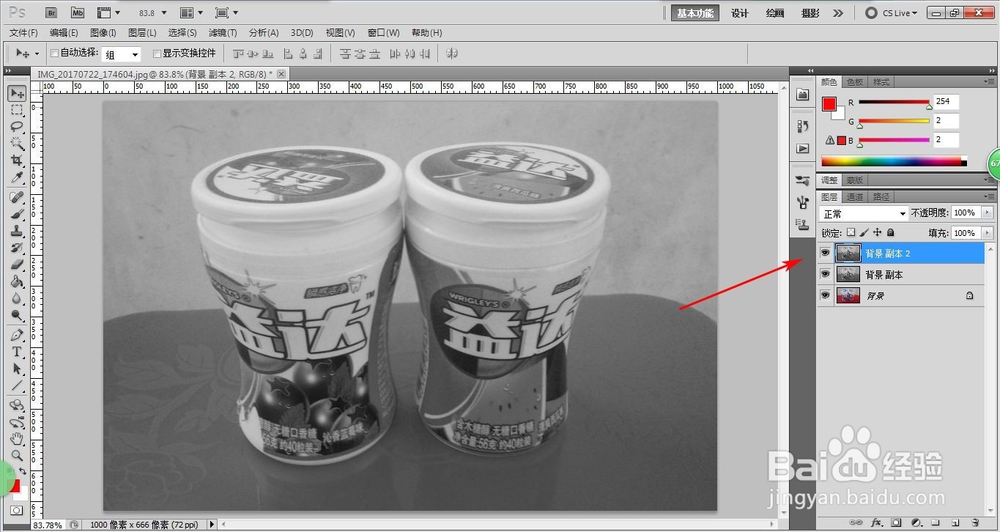Viewport: 1000px width, 532px height.
Task: Delete layer using trash icon
Action: click(975, 522)
